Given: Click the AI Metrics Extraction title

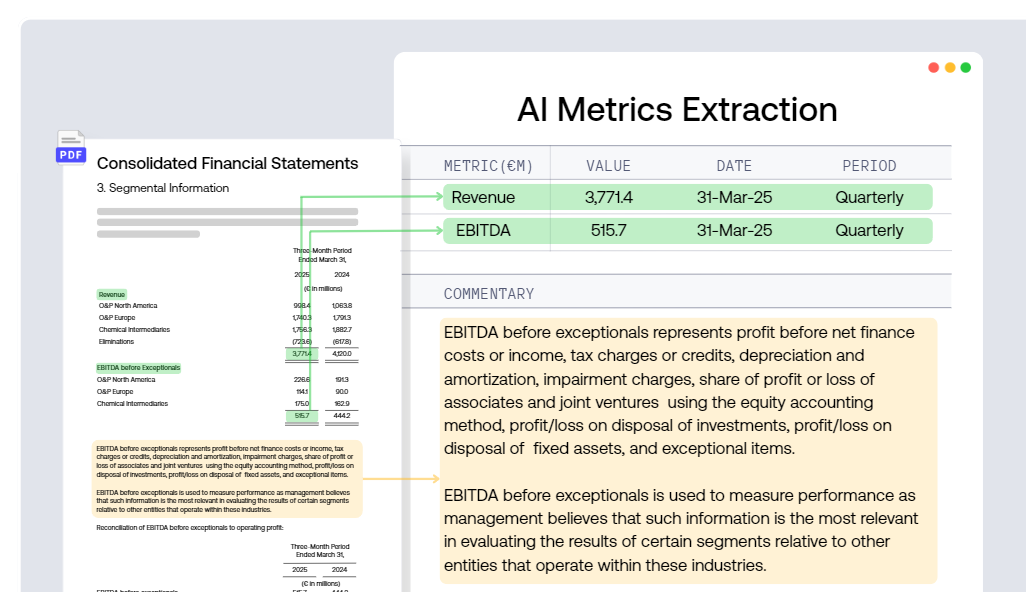Looking at the screenshot, I should pos(677,109).
